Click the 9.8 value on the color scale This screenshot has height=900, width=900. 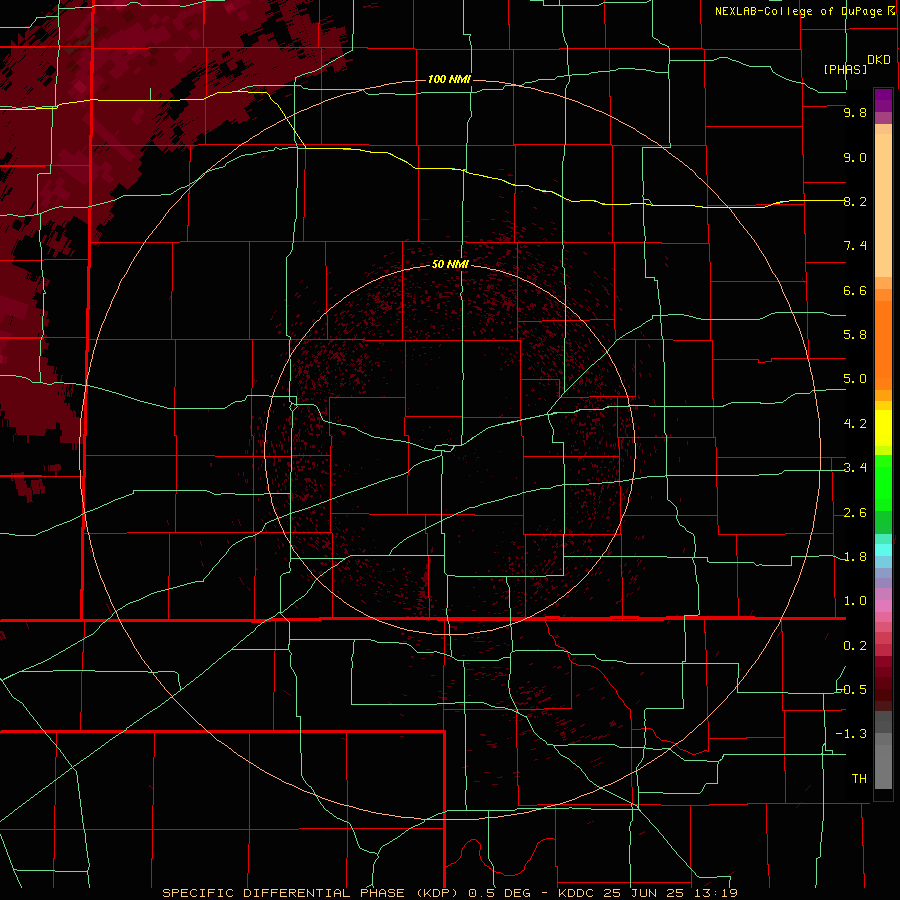click(x=855, y=113)
